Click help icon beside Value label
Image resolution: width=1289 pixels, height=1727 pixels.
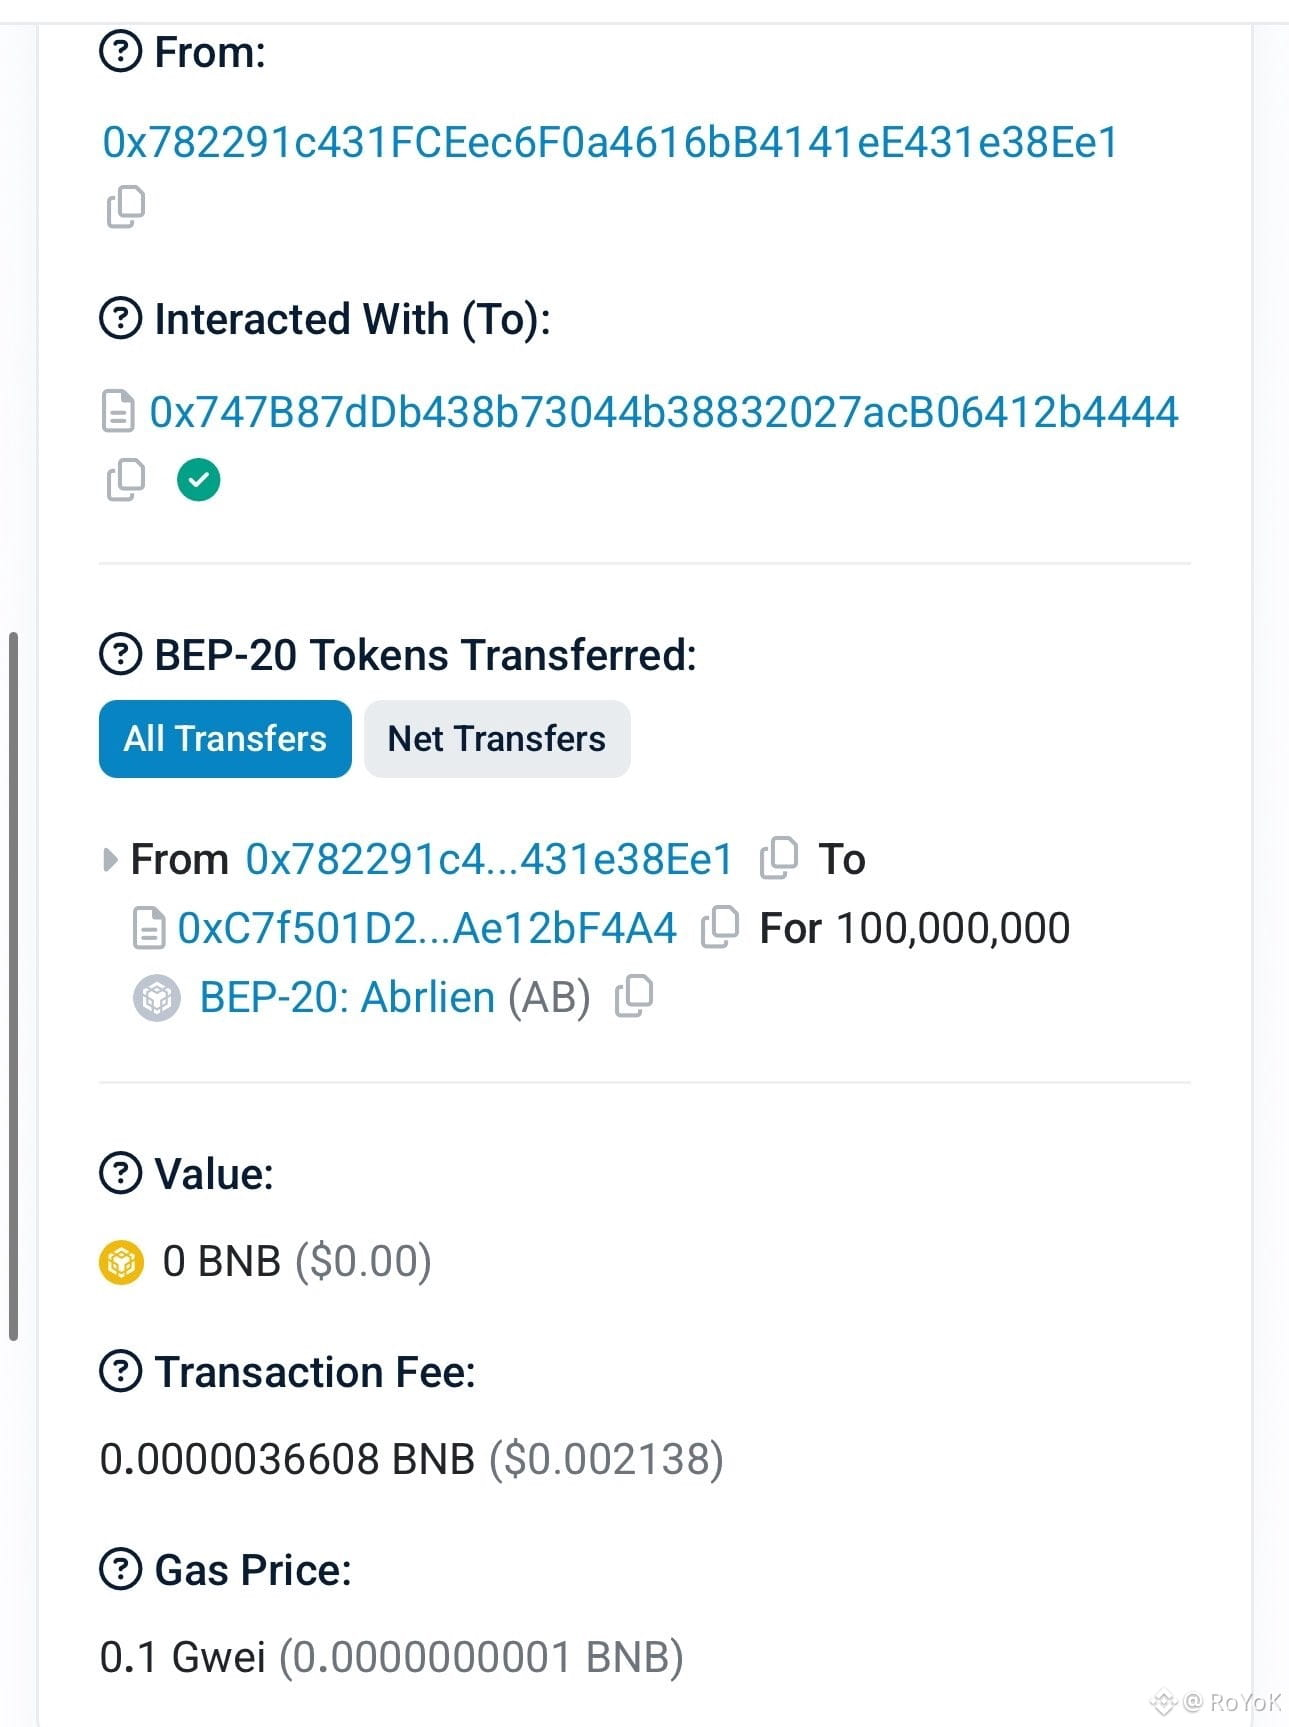coord(121,1173)
